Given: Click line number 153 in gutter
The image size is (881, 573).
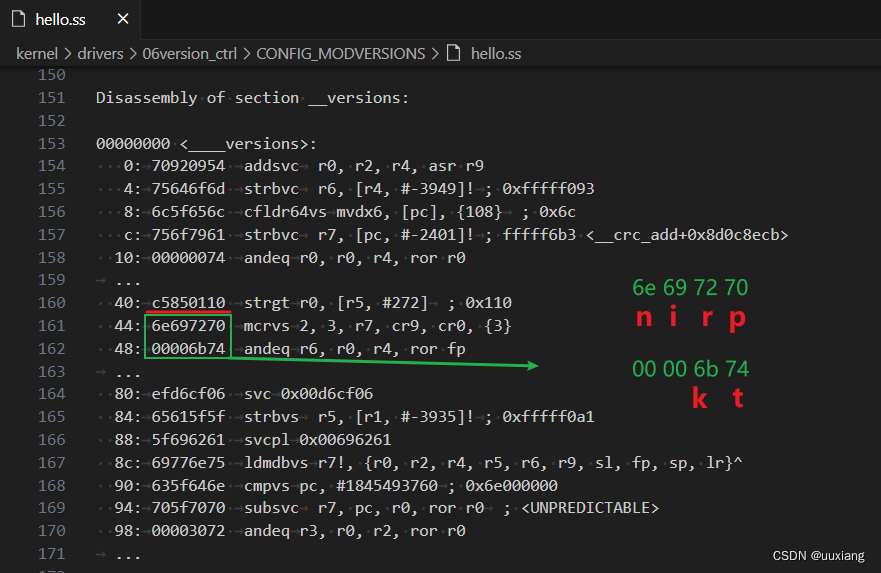Looking at the screenshot, I should 52,144.
